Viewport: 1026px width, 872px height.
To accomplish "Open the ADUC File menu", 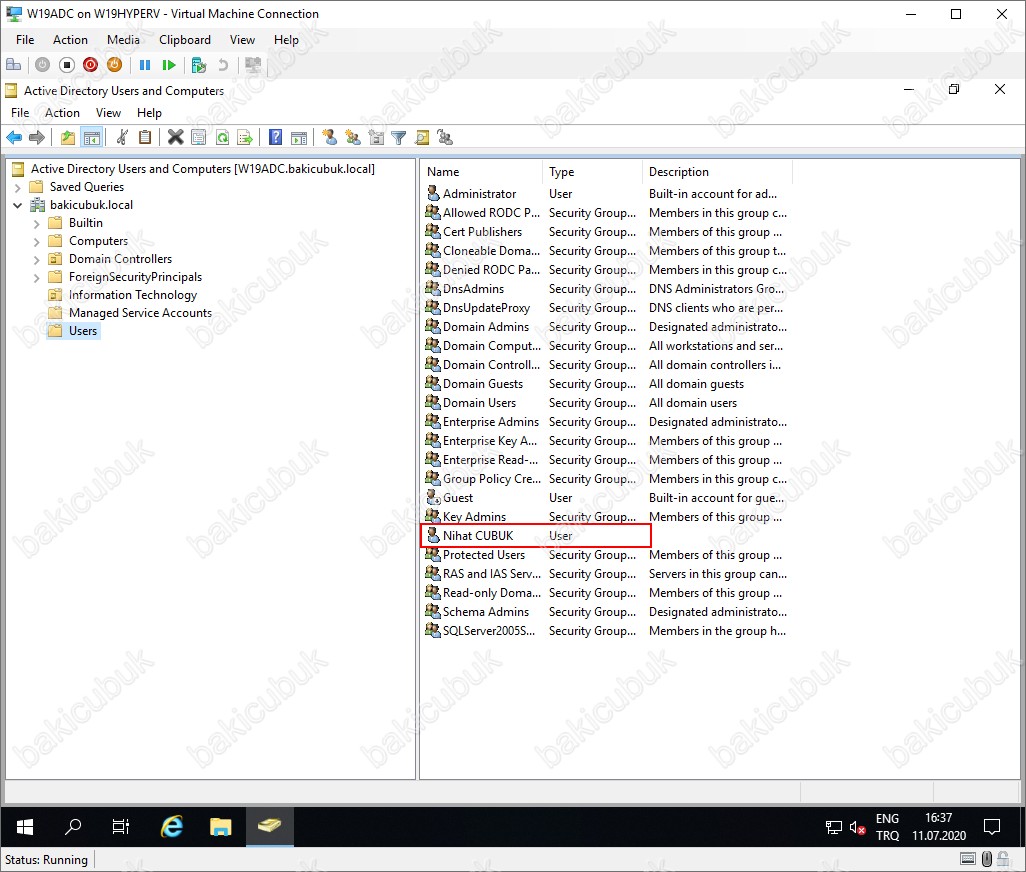I will pyautogui.click(x=20, y=113).
